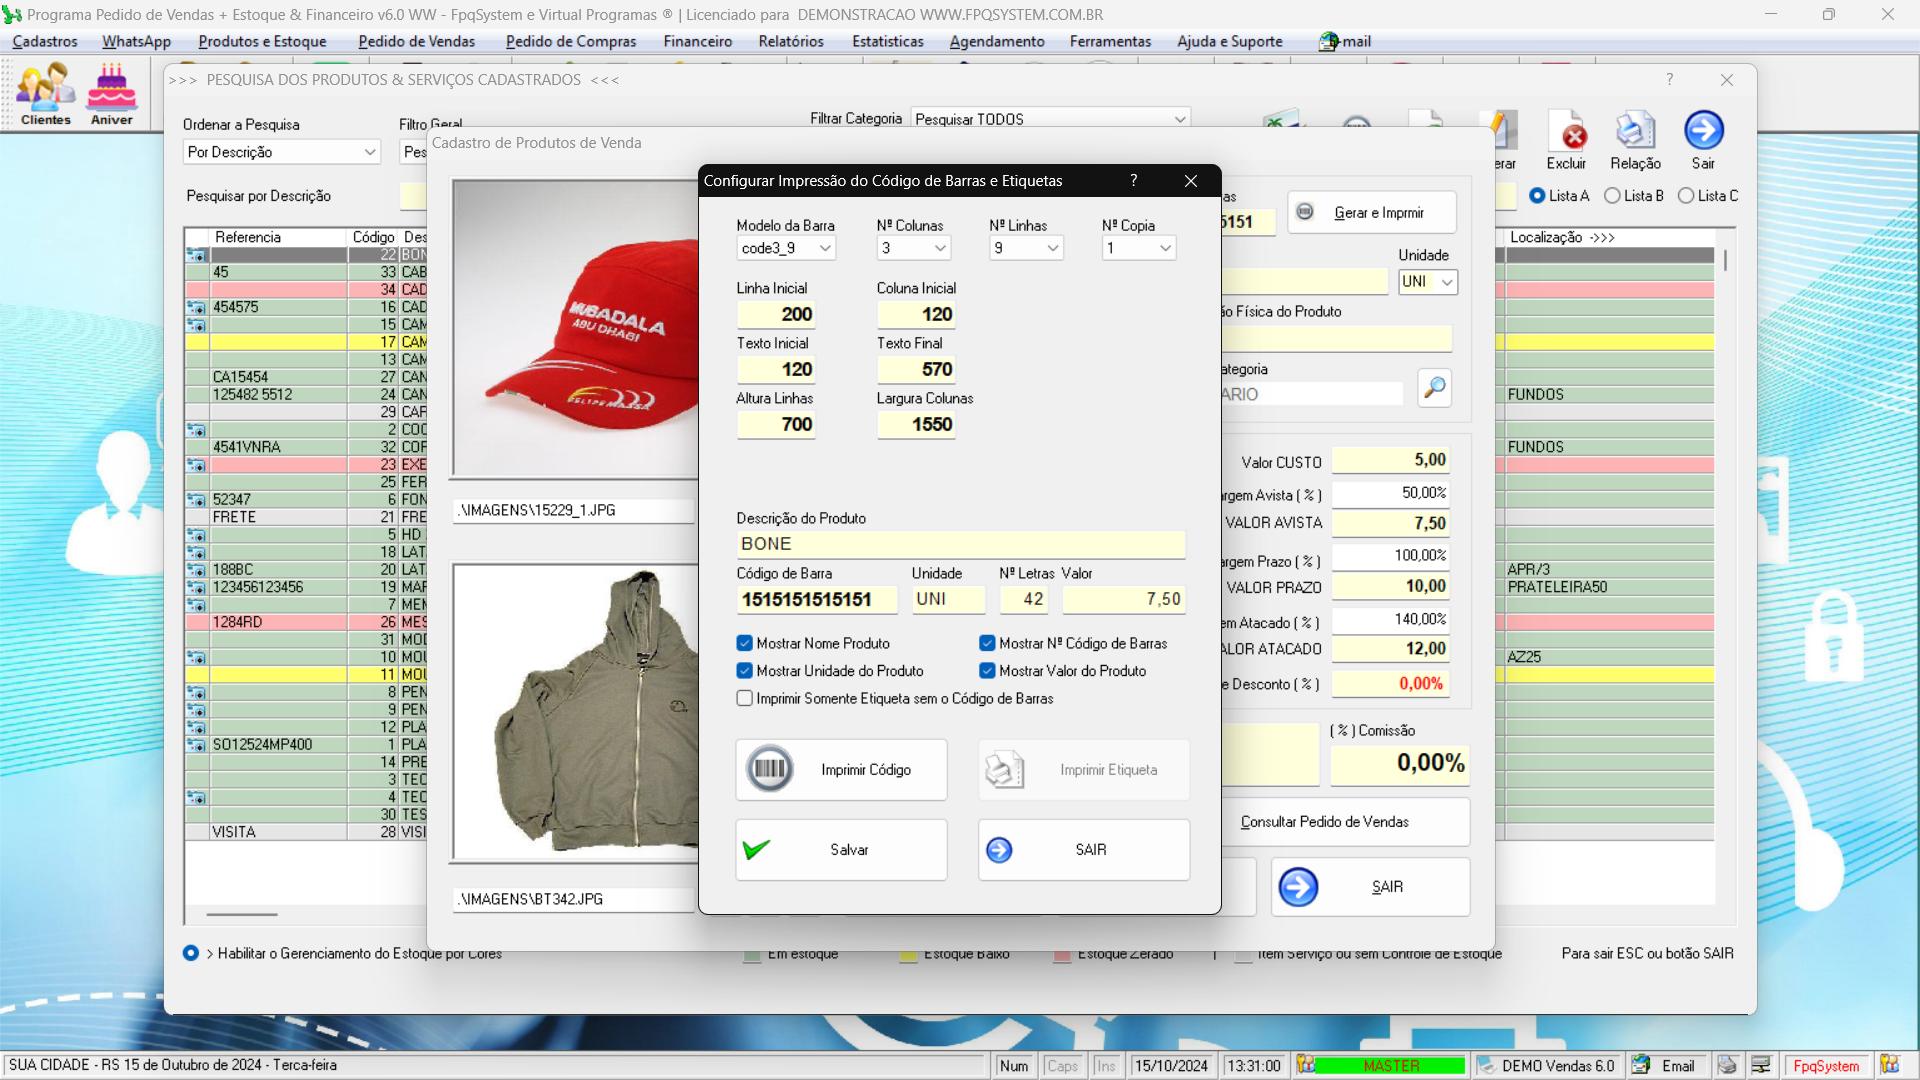The height and width of the screenshot is (1080, 1920).
Task: Select the Lista A radio button
Action: coord(1537,196)
